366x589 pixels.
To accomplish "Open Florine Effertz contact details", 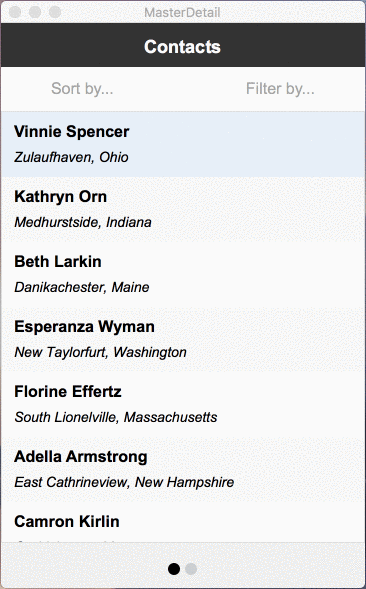I will pyautogui.click(x=183, y=404).
